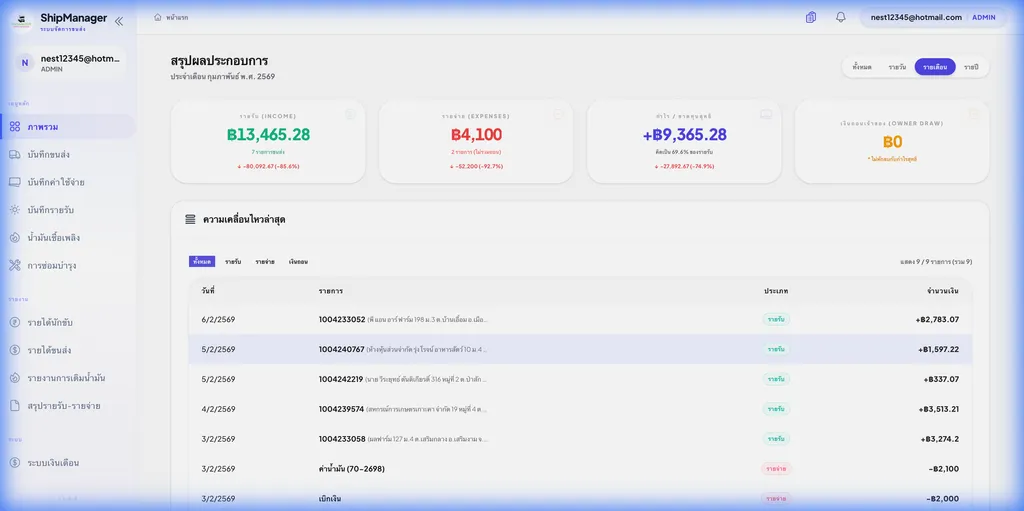Viewport: 1024px width, 511px height.
Task: Filter transactions by รายรับ tab
Action: (233, 261)
